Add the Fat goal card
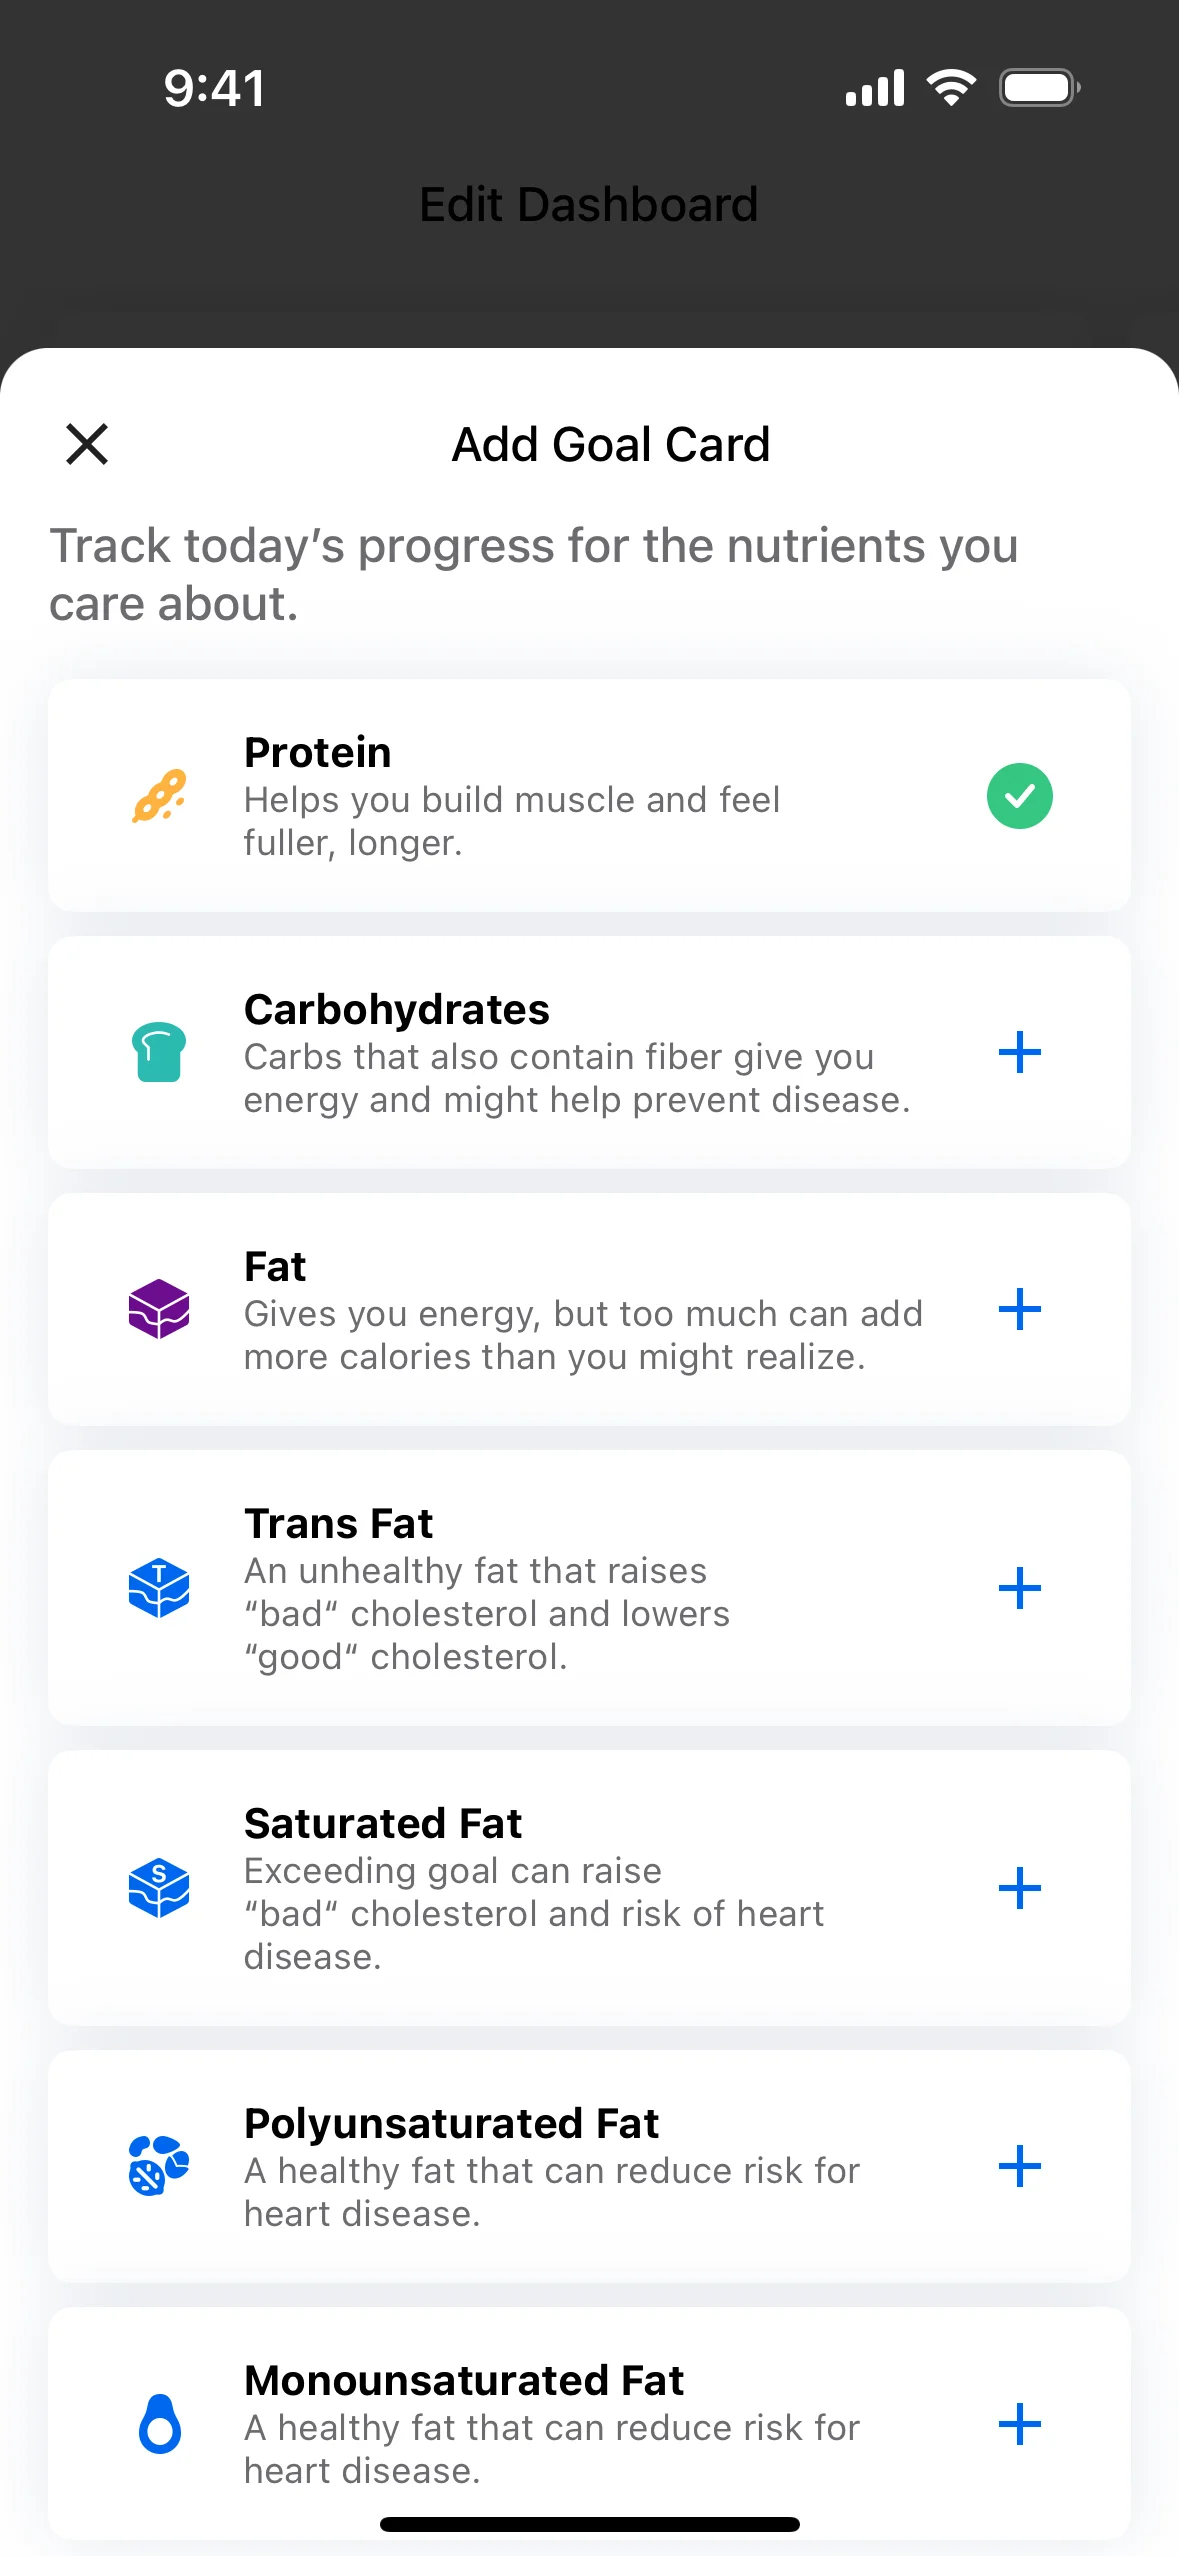The height and width of the screenshot is (2556, 1179). 1020,1309
